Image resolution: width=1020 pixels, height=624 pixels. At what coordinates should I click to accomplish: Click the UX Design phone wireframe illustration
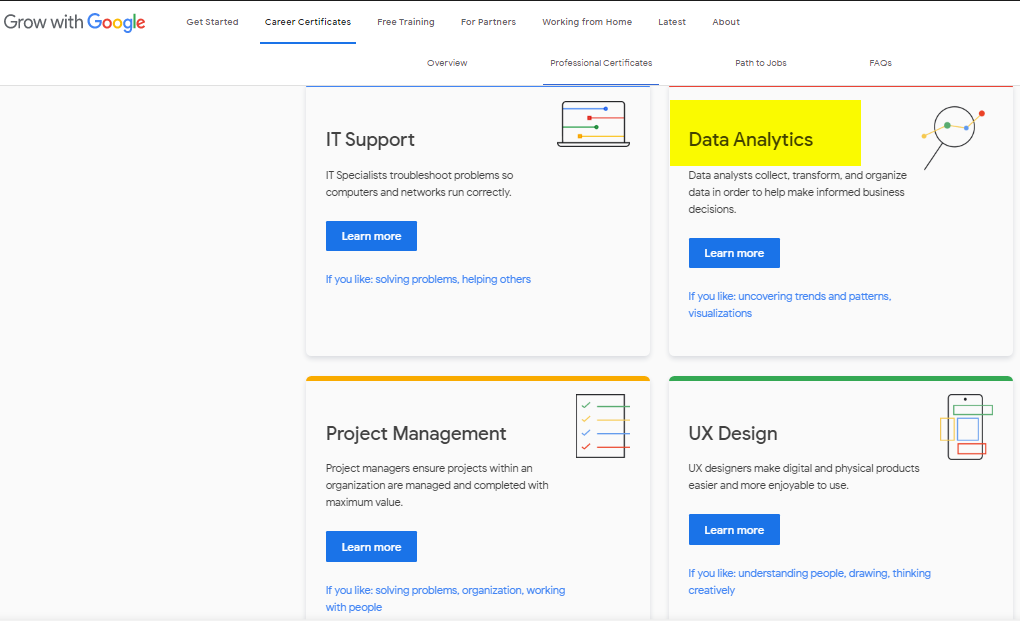click(x=966, y=427)
